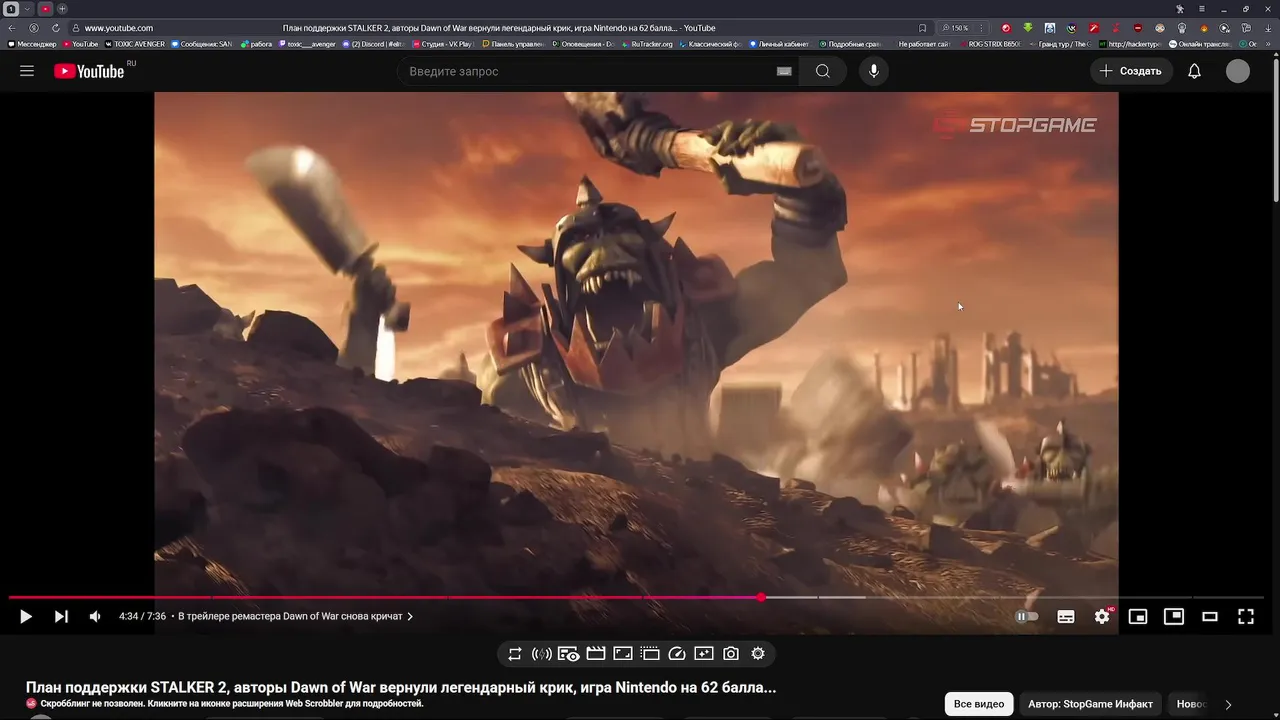Open the browser main menu
1280x720 pixels.
(x=1202, y=9)
